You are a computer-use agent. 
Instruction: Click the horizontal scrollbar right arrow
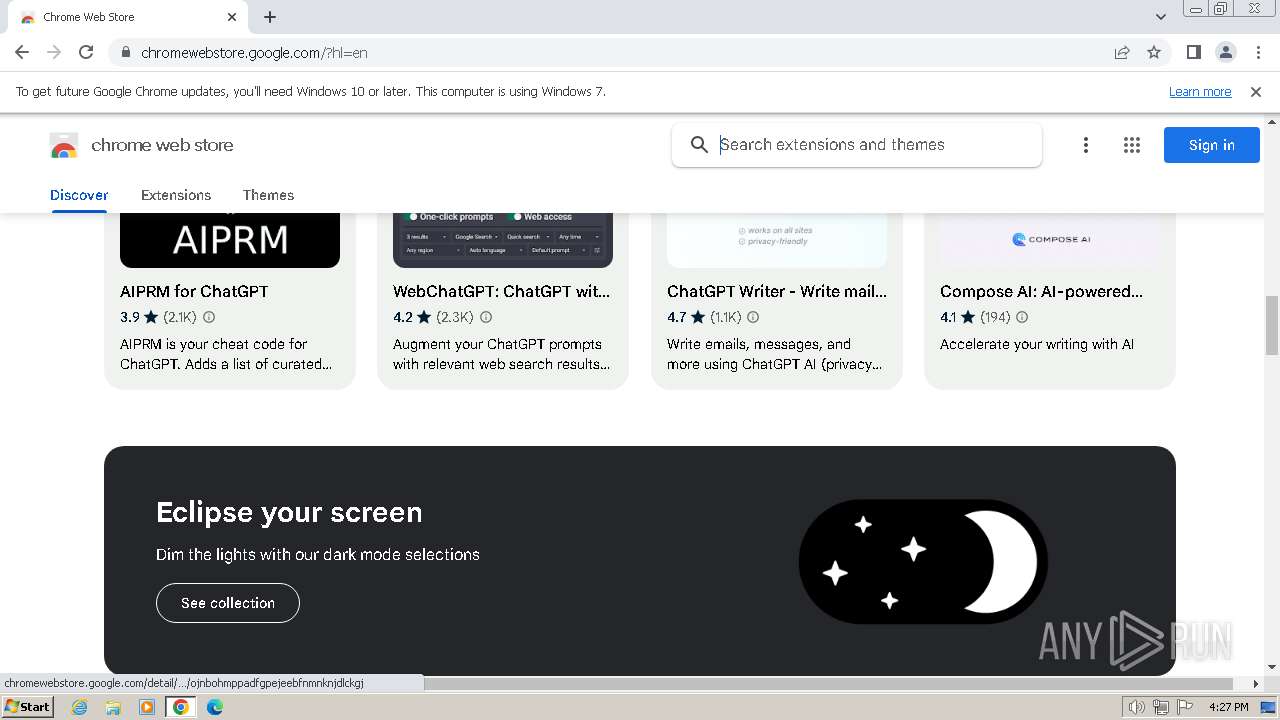click(1256, 684)
